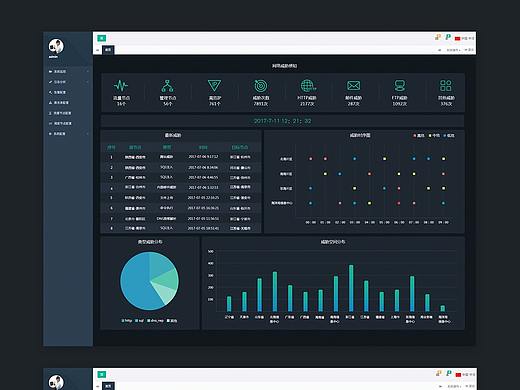Toggle the dns legend under the pie chart
520x390 pixels.
click(x=155, y=320)
